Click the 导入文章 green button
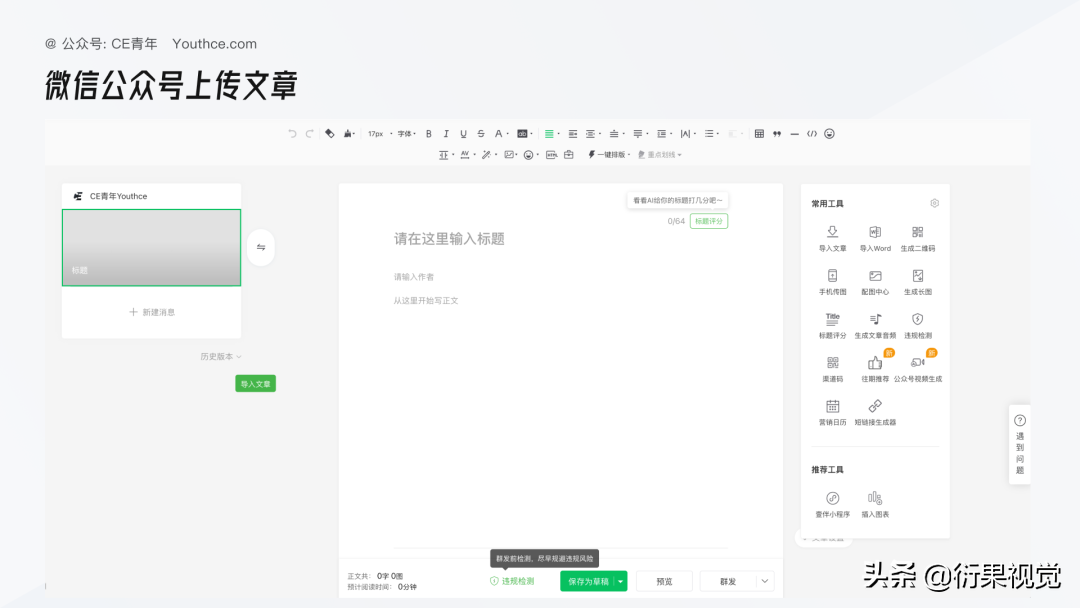The image size is (1080, 608). point(255,383)
